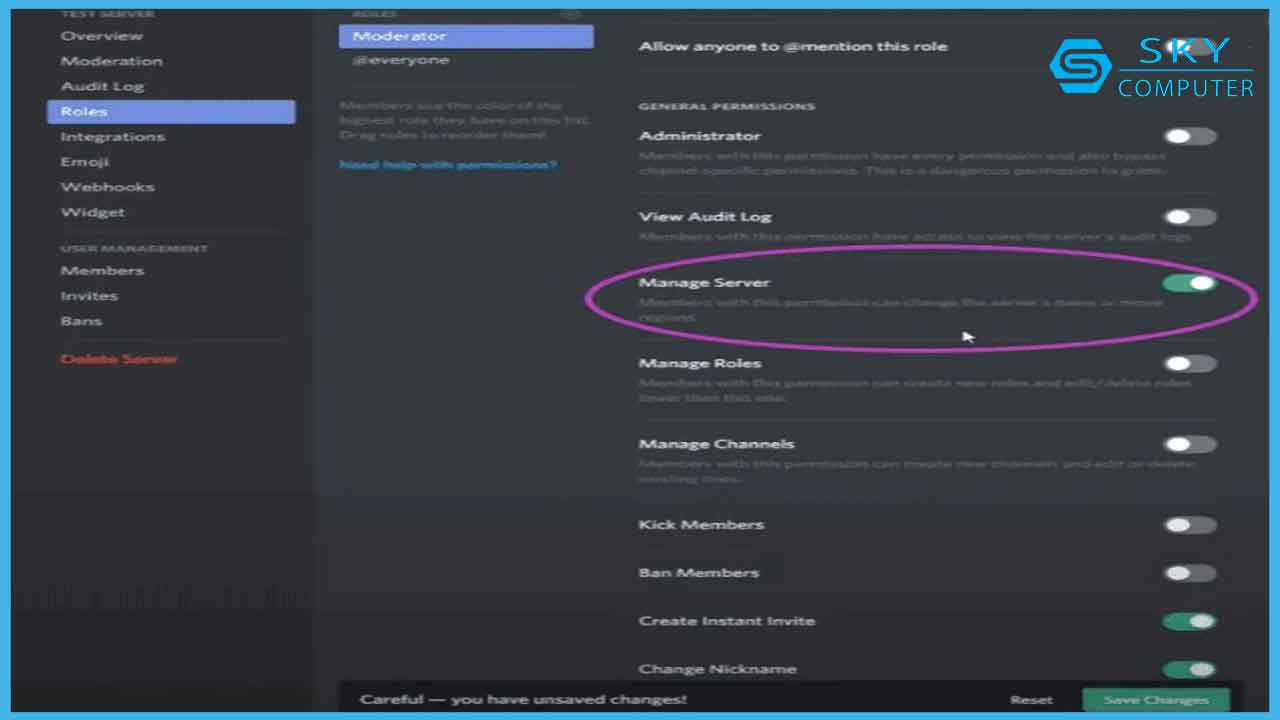This screenshot has height=720, width=1280.
Task: Open the Bans page
Action: point(81,321)
